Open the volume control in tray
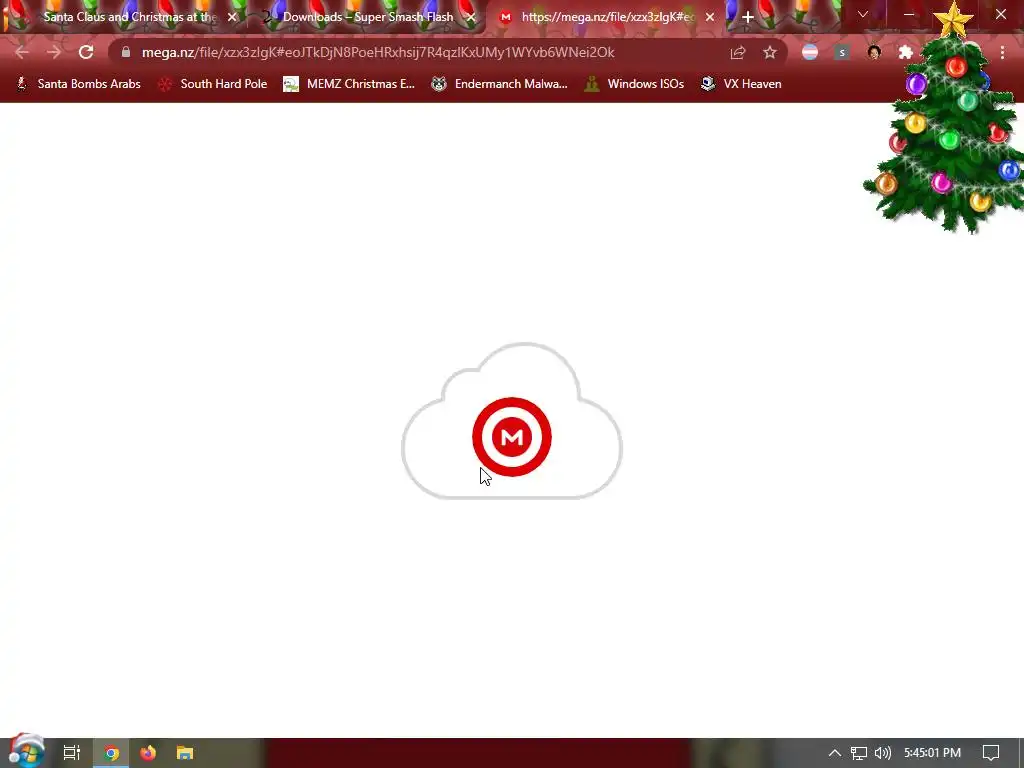 click(x=883, y=753)
